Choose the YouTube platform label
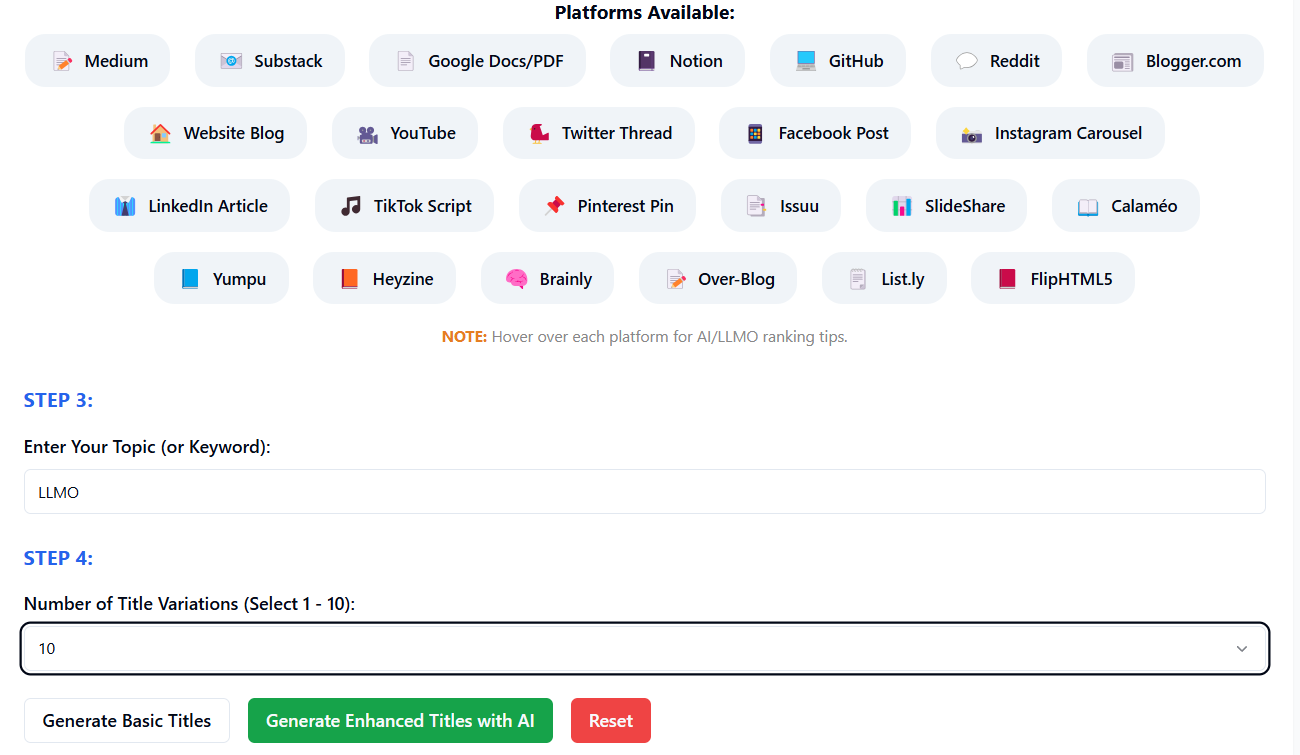1300x755 pixels. click(x=423, y=133)
